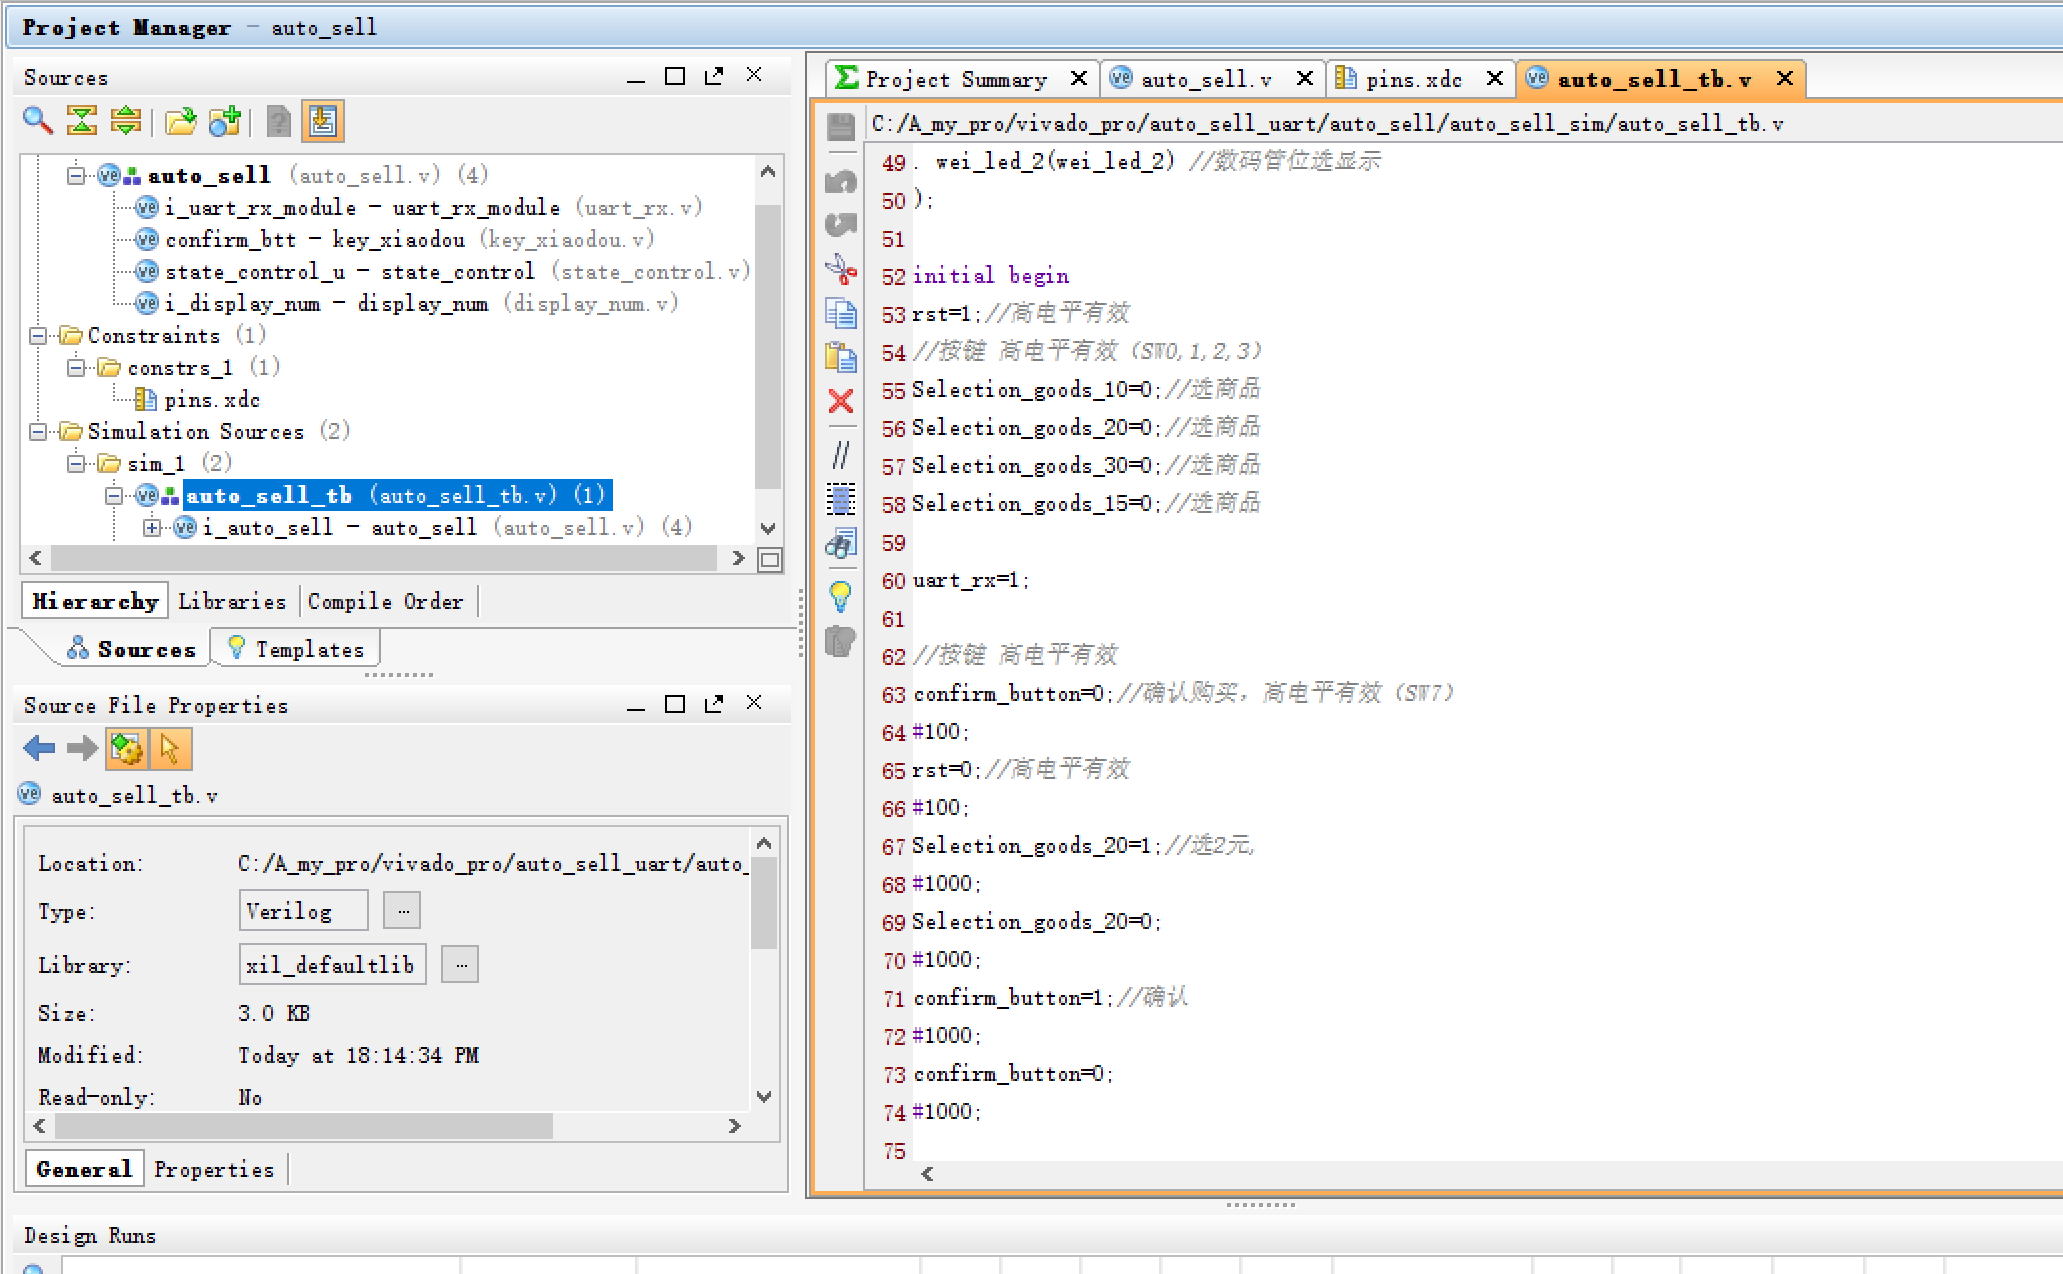Click the Find binoculars icon in editor sidebar

[x=841, y=543]
